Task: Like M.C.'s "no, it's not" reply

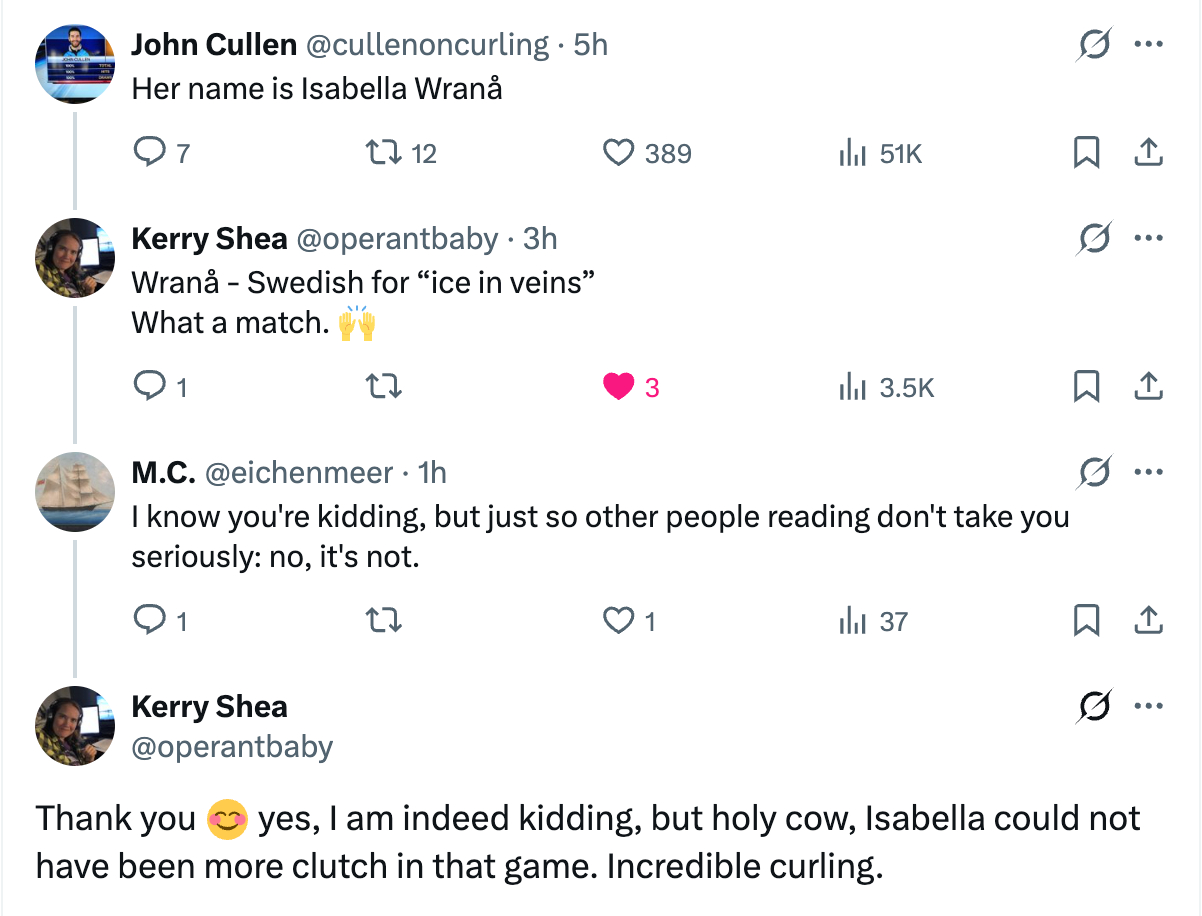Action: pyautogui.click(x=619, y=621)
